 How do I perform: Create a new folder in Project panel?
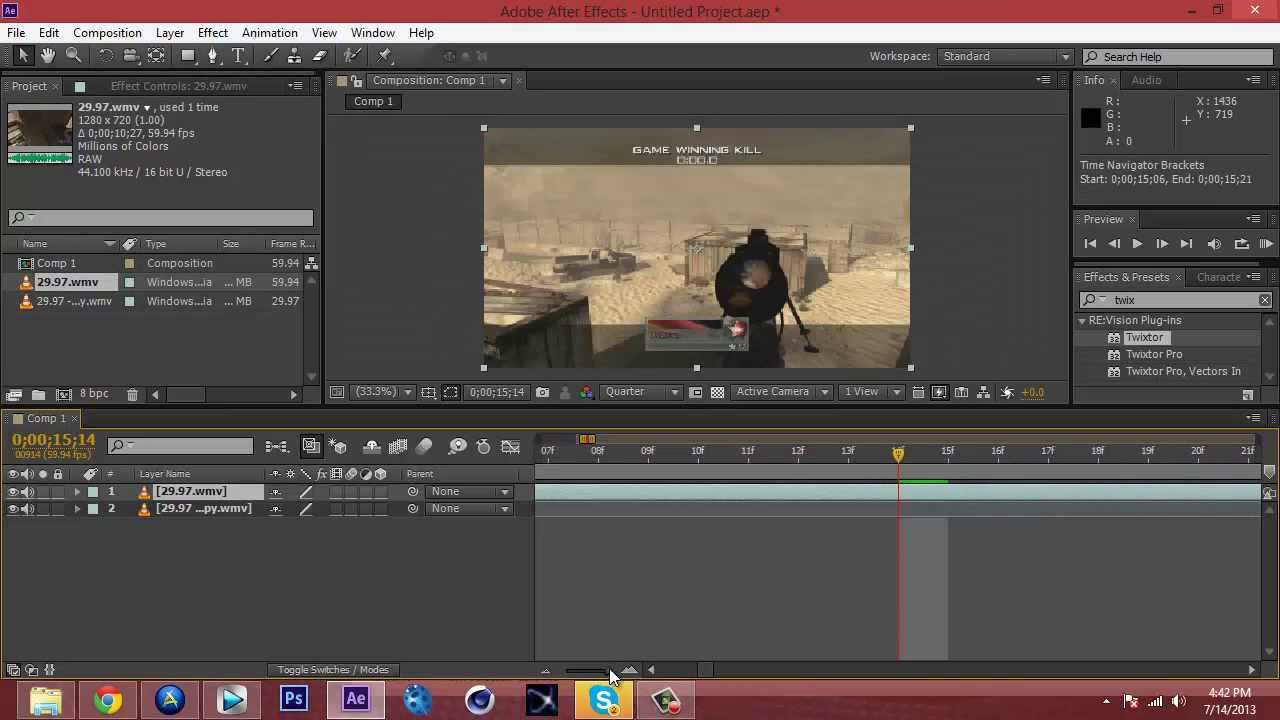click(38, 395)
